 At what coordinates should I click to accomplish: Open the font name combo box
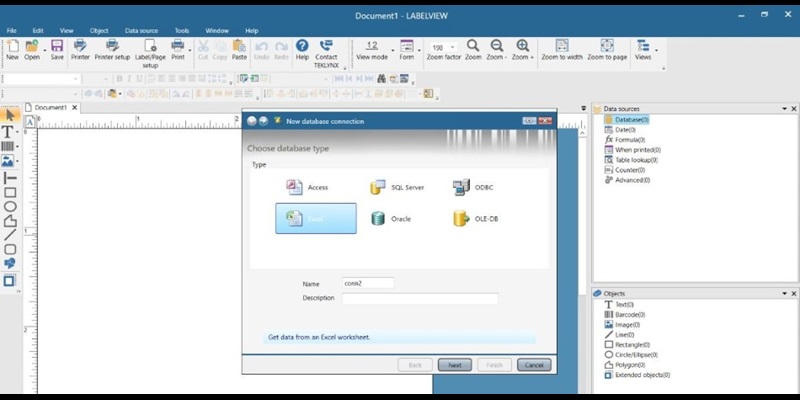pos(41,79)
